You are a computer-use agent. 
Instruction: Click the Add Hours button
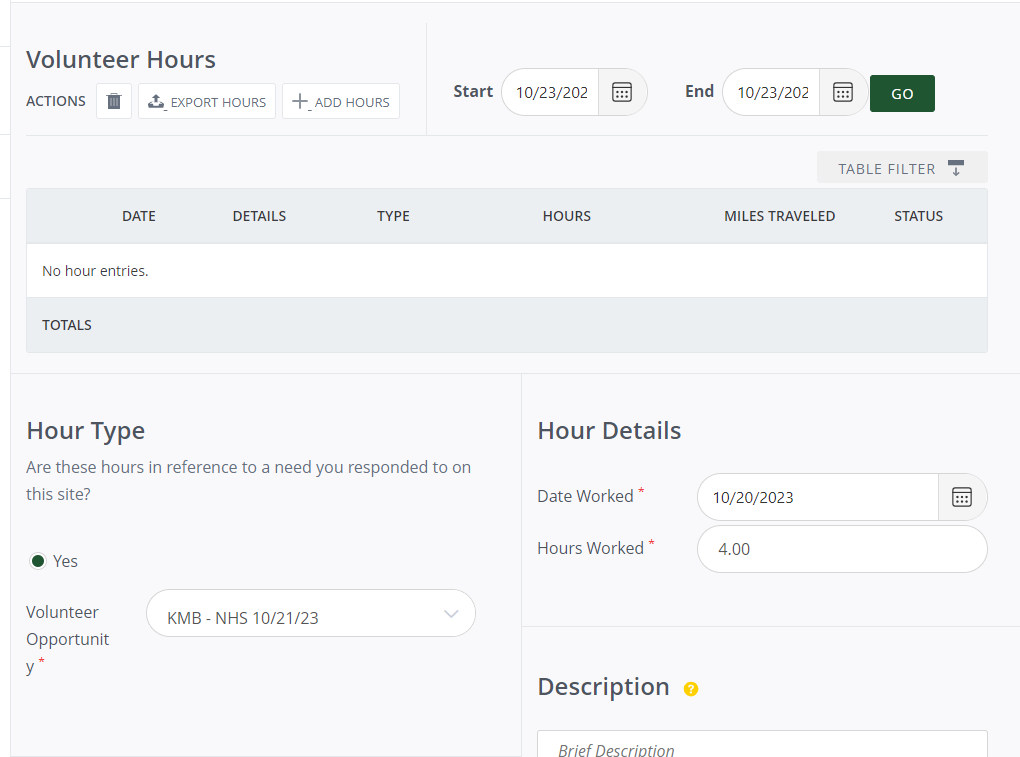click(x=341, y=101)
